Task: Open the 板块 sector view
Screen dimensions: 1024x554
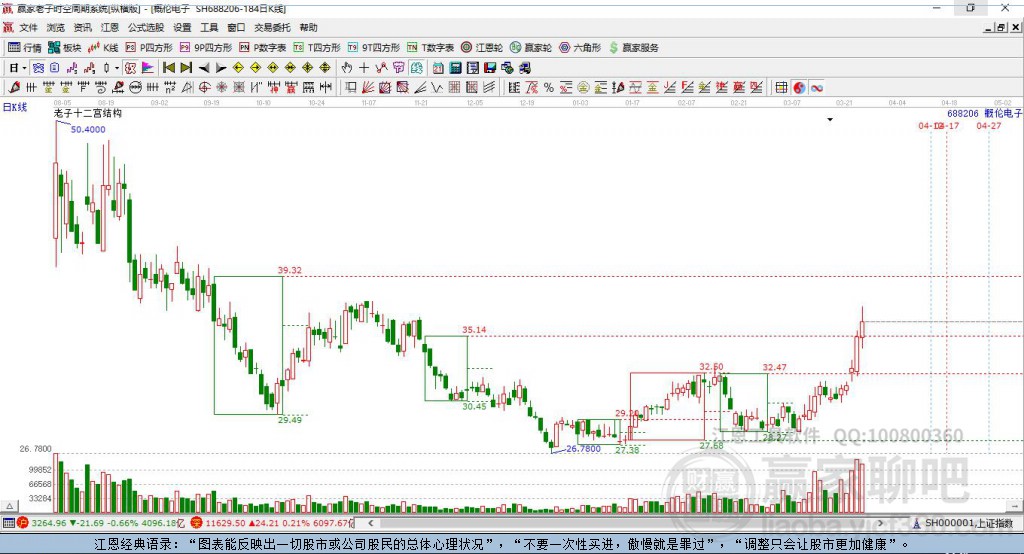Action: (x=64, y=48)
